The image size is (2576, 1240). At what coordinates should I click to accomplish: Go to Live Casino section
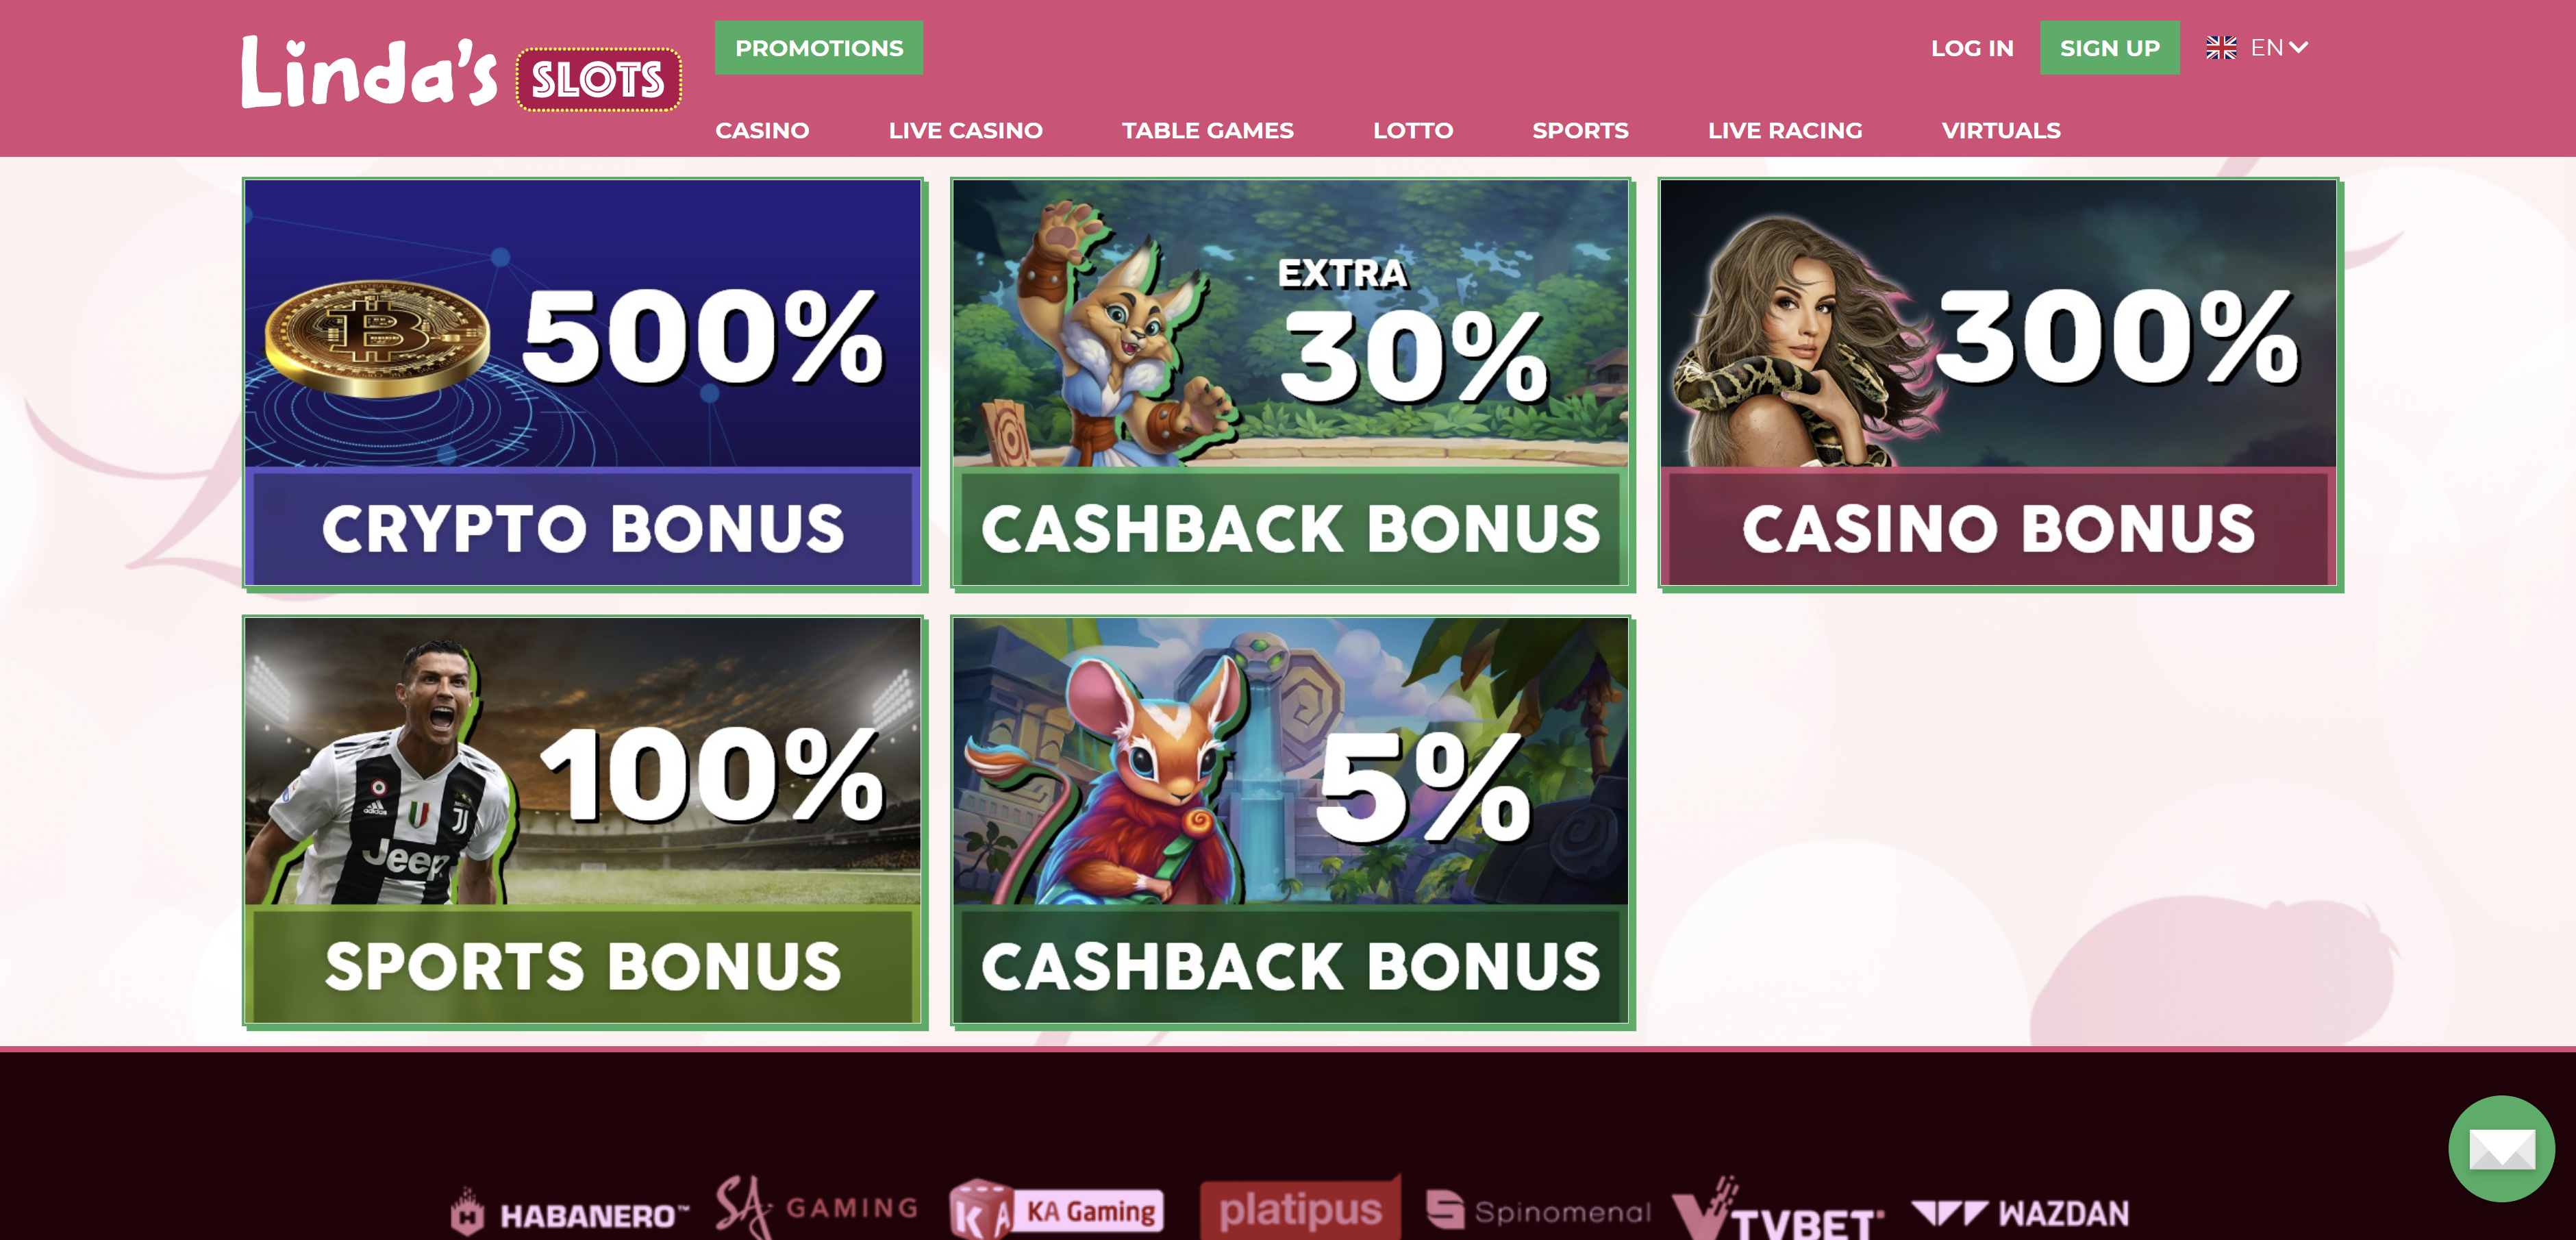[x=965, y=130]
